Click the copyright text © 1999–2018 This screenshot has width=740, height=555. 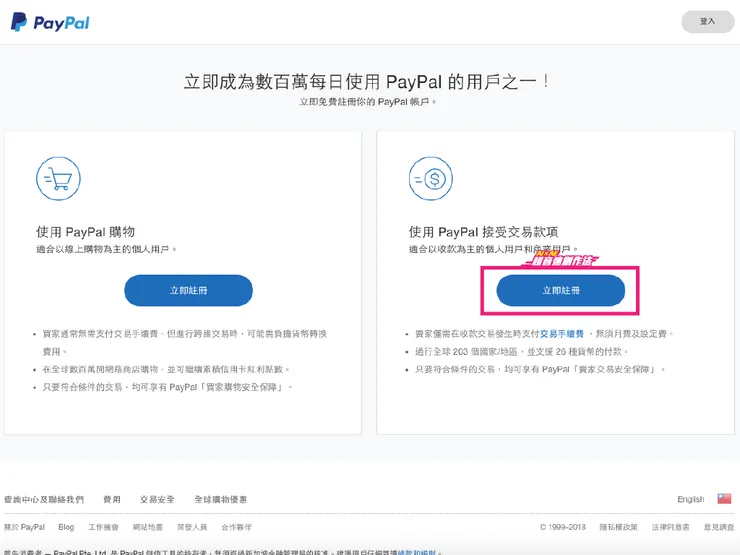pos(563,527)
